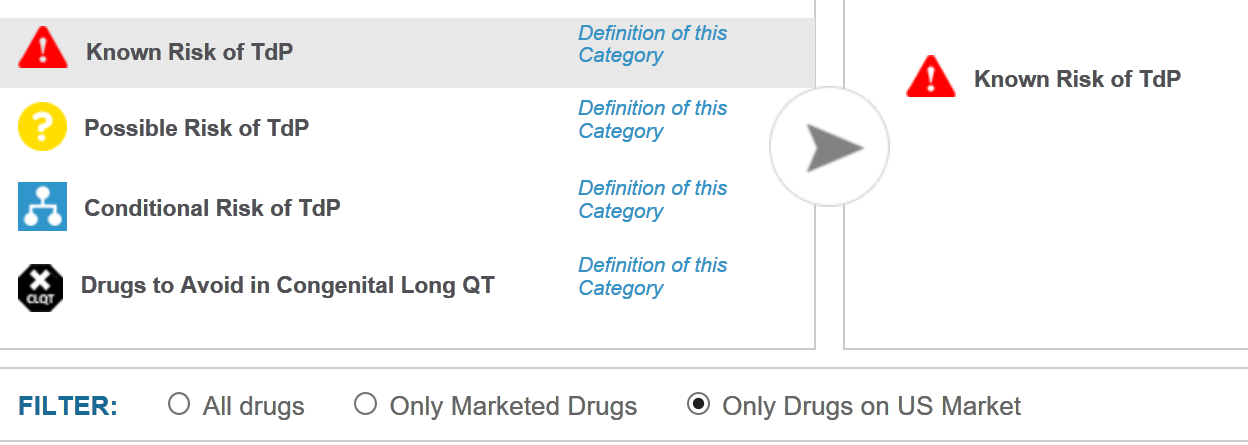
Task: Open definition link for Possible Risk category
Action: [653, 119]
